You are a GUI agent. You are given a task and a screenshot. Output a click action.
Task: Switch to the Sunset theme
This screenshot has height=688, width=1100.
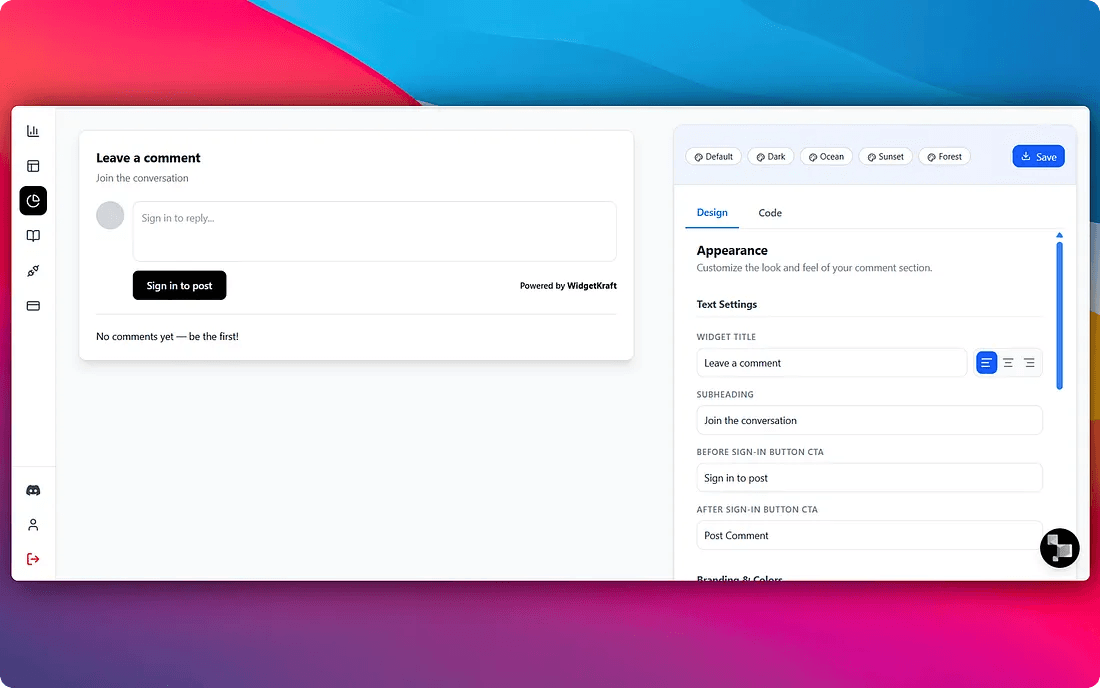[x=885, y=156]
